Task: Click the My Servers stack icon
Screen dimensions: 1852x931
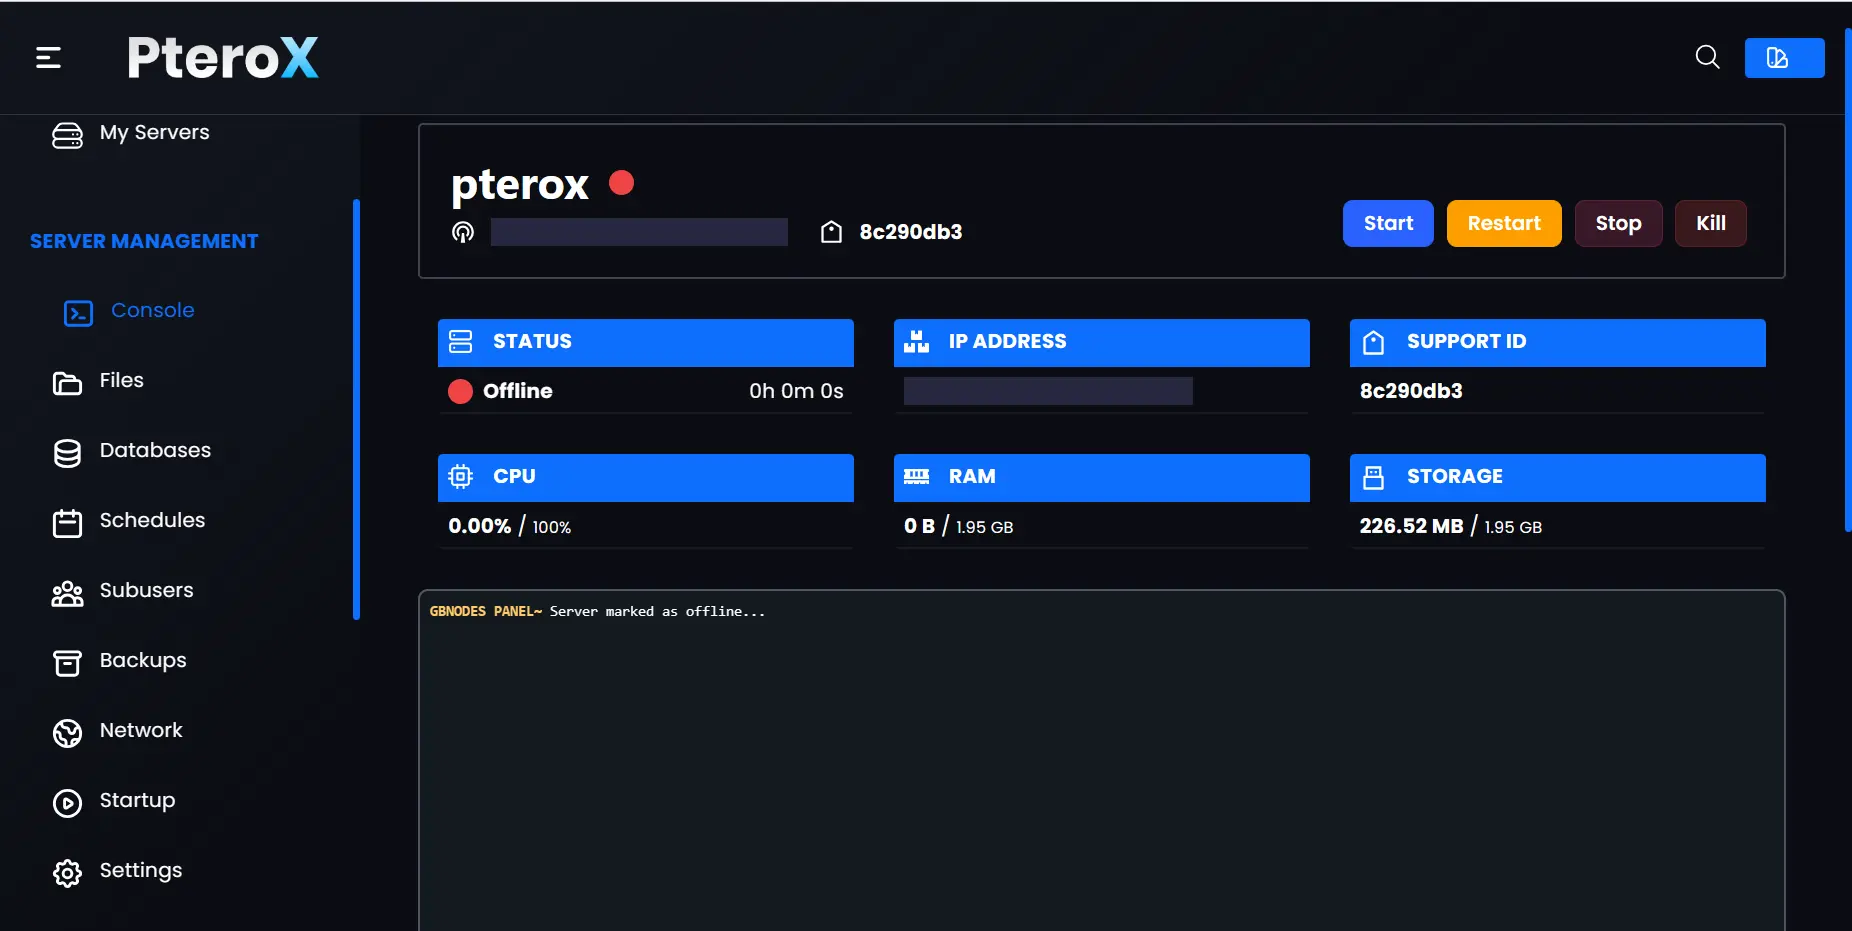Action: point(67,135)
